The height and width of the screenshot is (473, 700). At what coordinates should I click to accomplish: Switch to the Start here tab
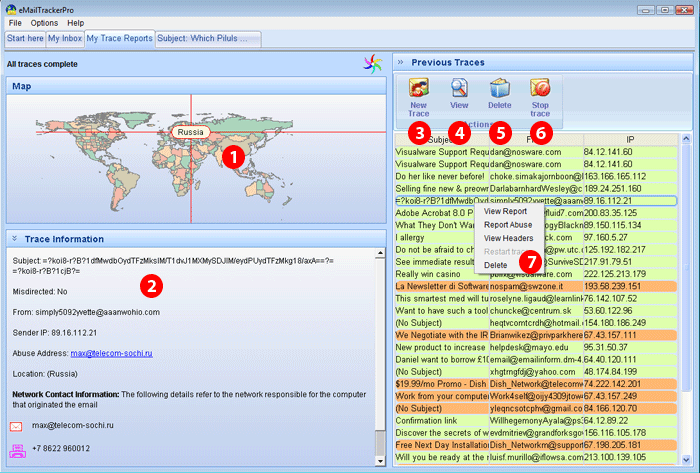25,38
